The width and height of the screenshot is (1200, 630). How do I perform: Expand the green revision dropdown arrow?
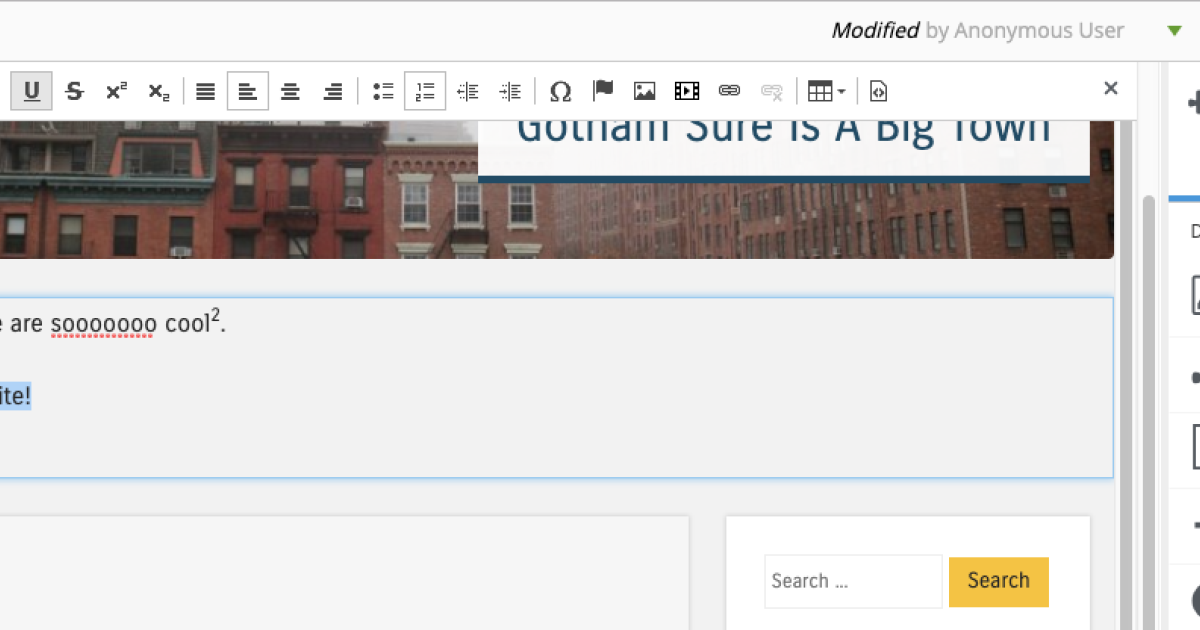(1173, 31)
